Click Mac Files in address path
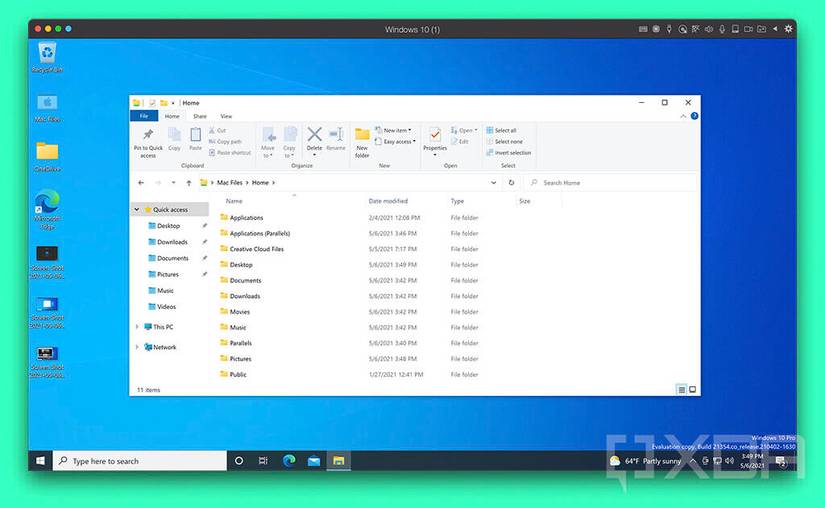 [229, 182]
